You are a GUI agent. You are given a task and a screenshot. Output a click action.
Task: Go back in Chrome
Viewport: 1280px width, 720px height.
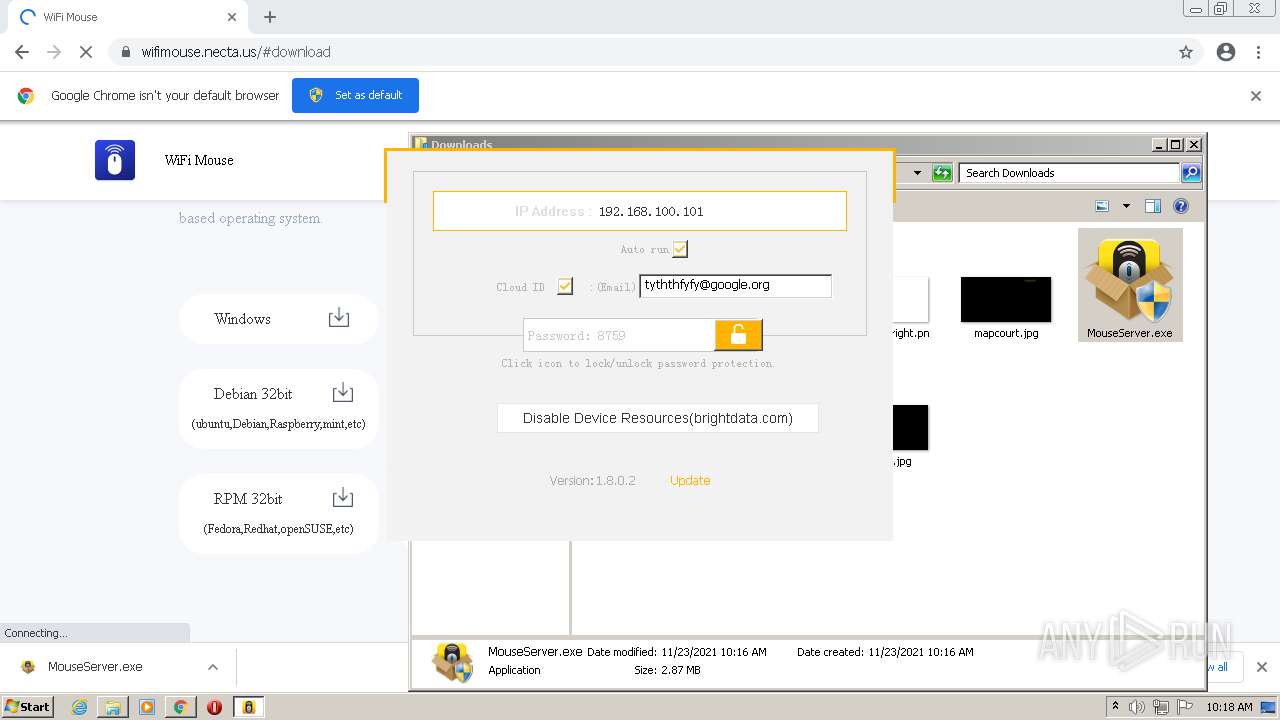click(22, 52)
